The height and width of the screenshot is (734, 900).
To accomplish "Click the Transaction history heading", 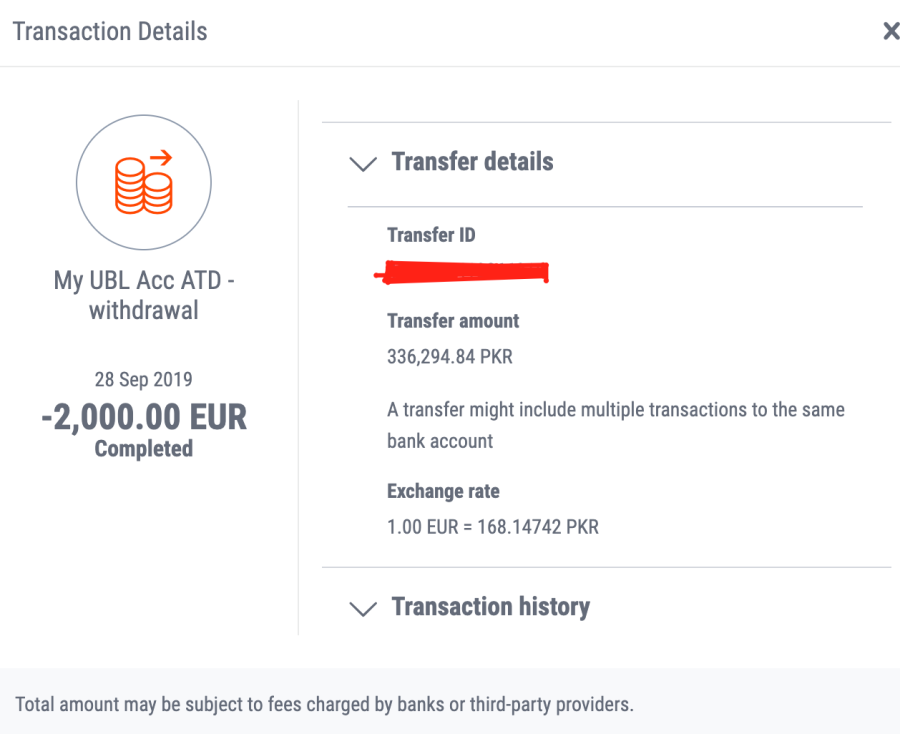I will tap(491, 607).
